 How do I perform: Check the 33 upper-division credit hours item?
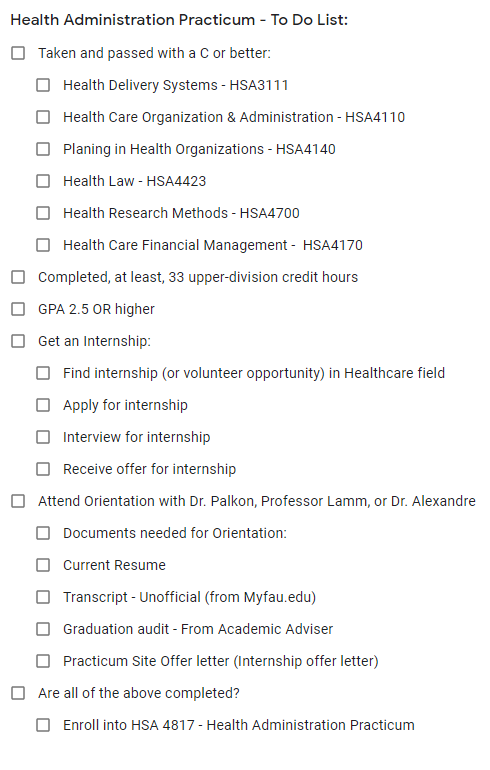pyautogui.click(x=18, y=277)
